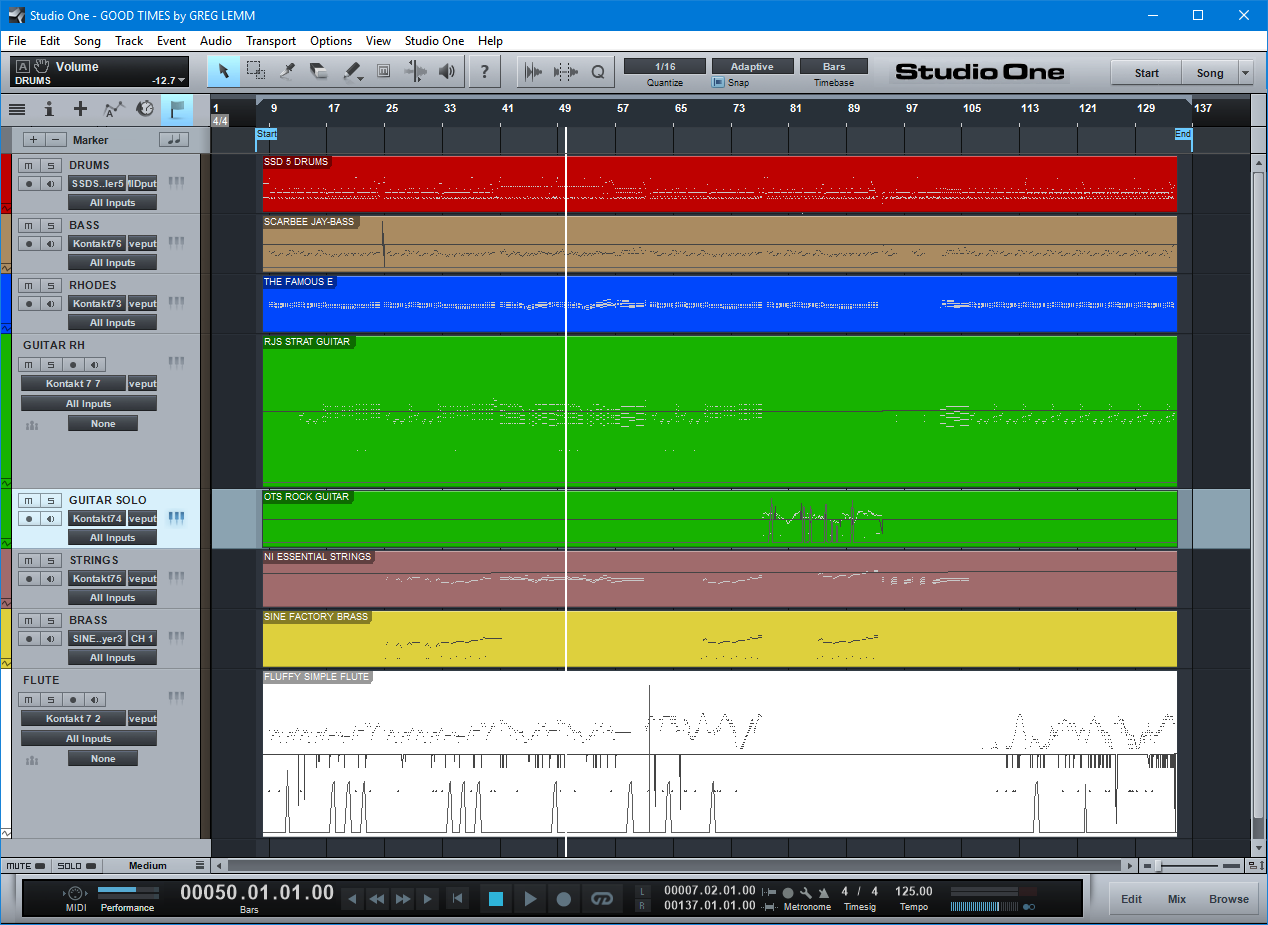Screen dimensions: 1268x925
Task: Open the Adaptive snap dropdown
Action: tap(752, 66)
